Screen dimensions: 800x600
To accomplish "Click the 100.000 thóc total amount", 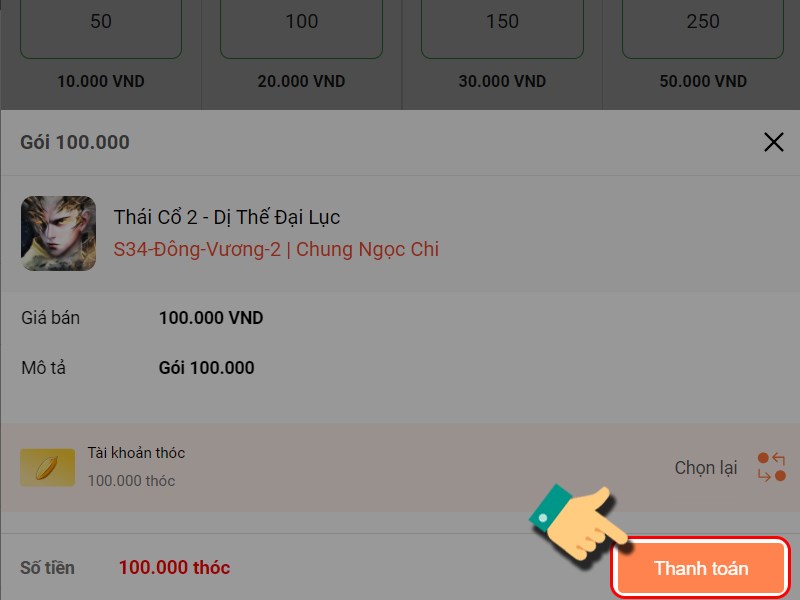I will (174, 568).
